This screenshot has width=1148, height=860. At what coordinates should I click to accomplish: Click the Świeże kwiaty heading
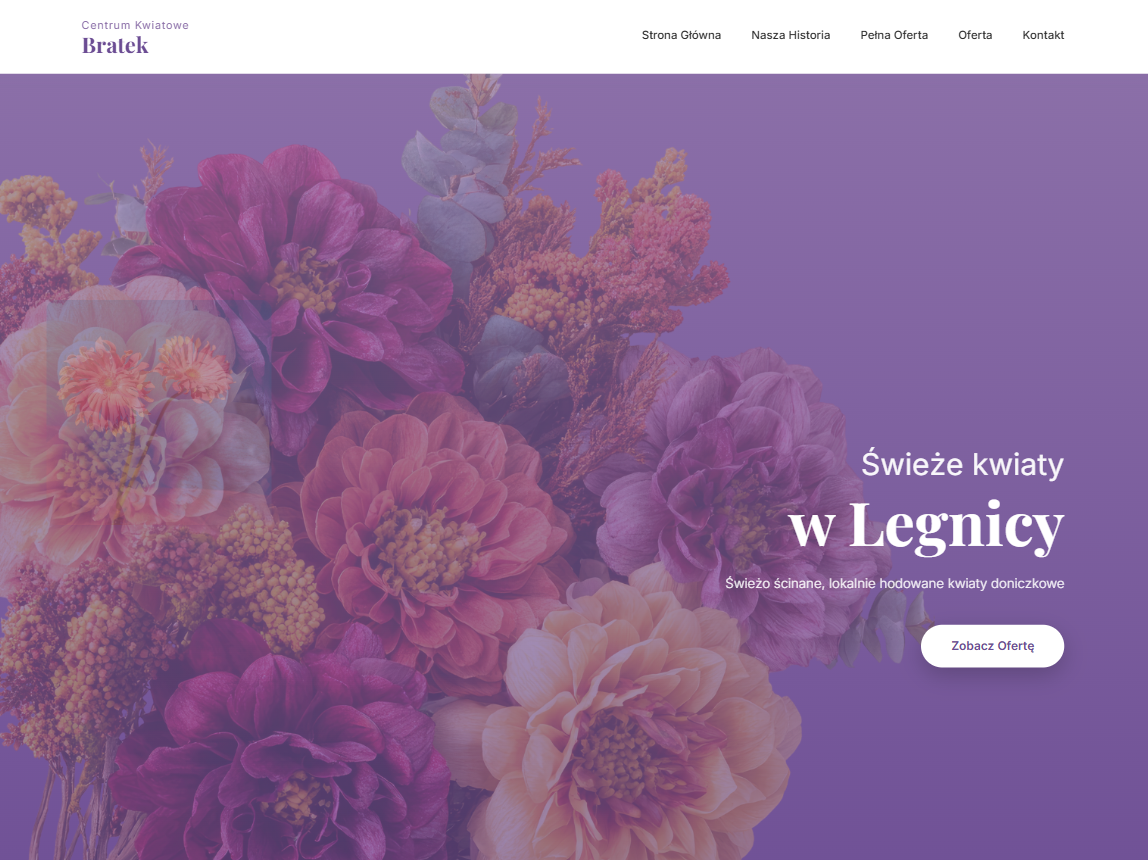click(x=962, y=464)
